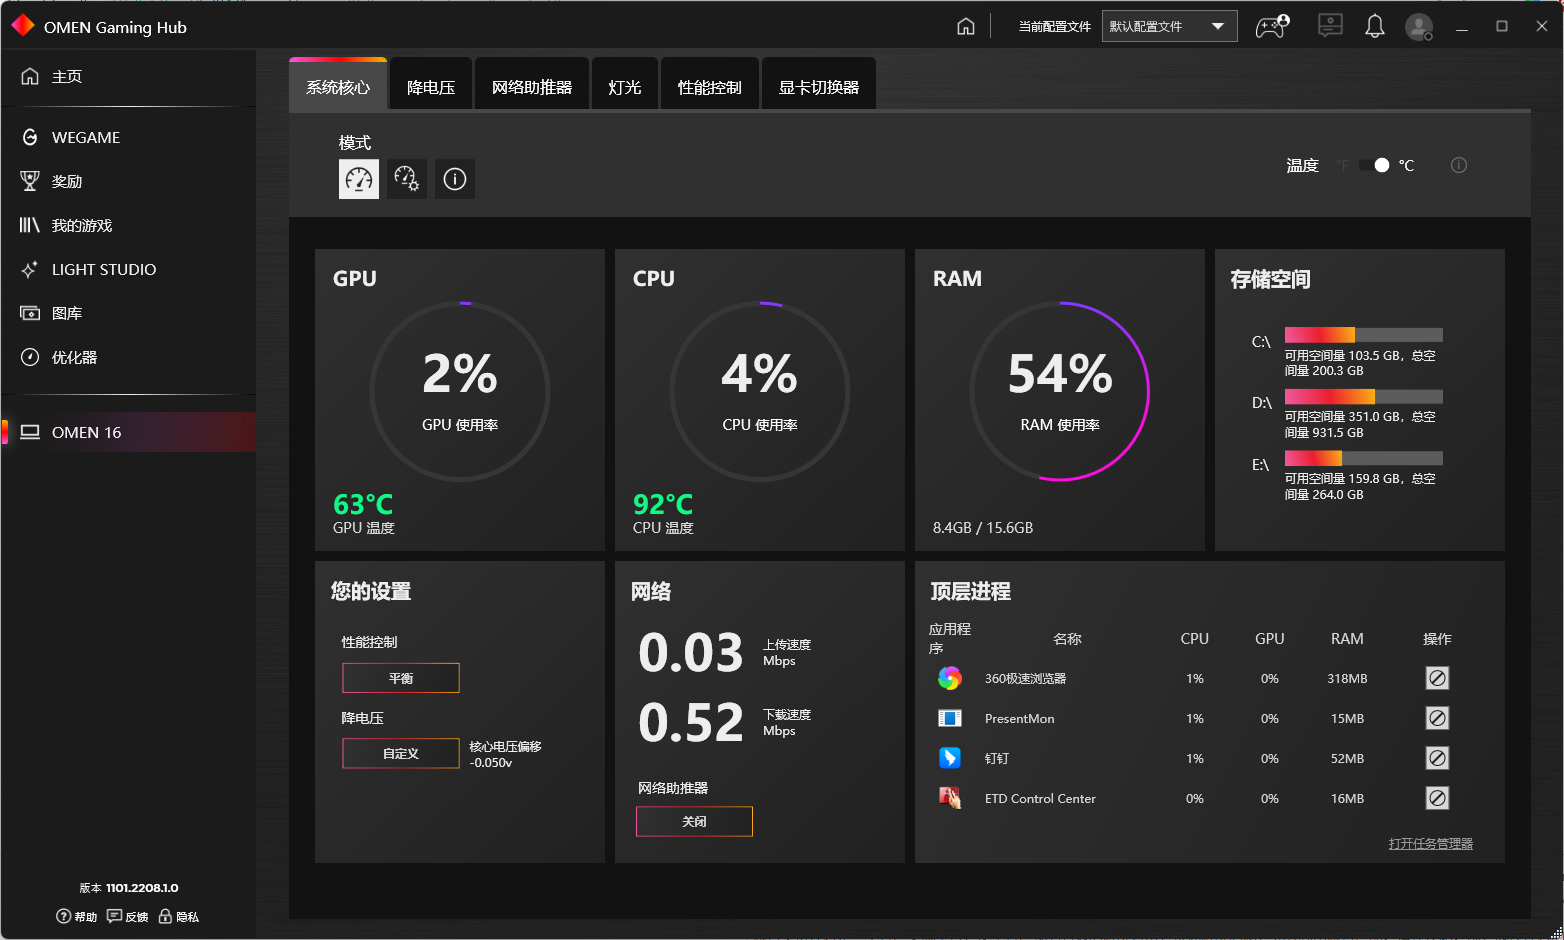Viewport: 1564px width, 940px height.
Task: Open 反馈 feedback at bottom left
Action: click(x=128, y=917)
